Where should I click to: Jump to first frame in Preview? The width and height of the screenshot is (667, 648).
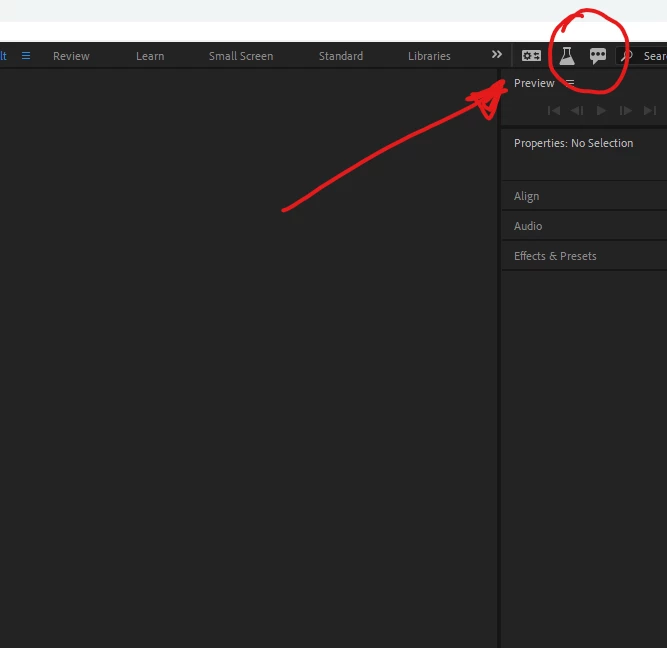point(553,111)
